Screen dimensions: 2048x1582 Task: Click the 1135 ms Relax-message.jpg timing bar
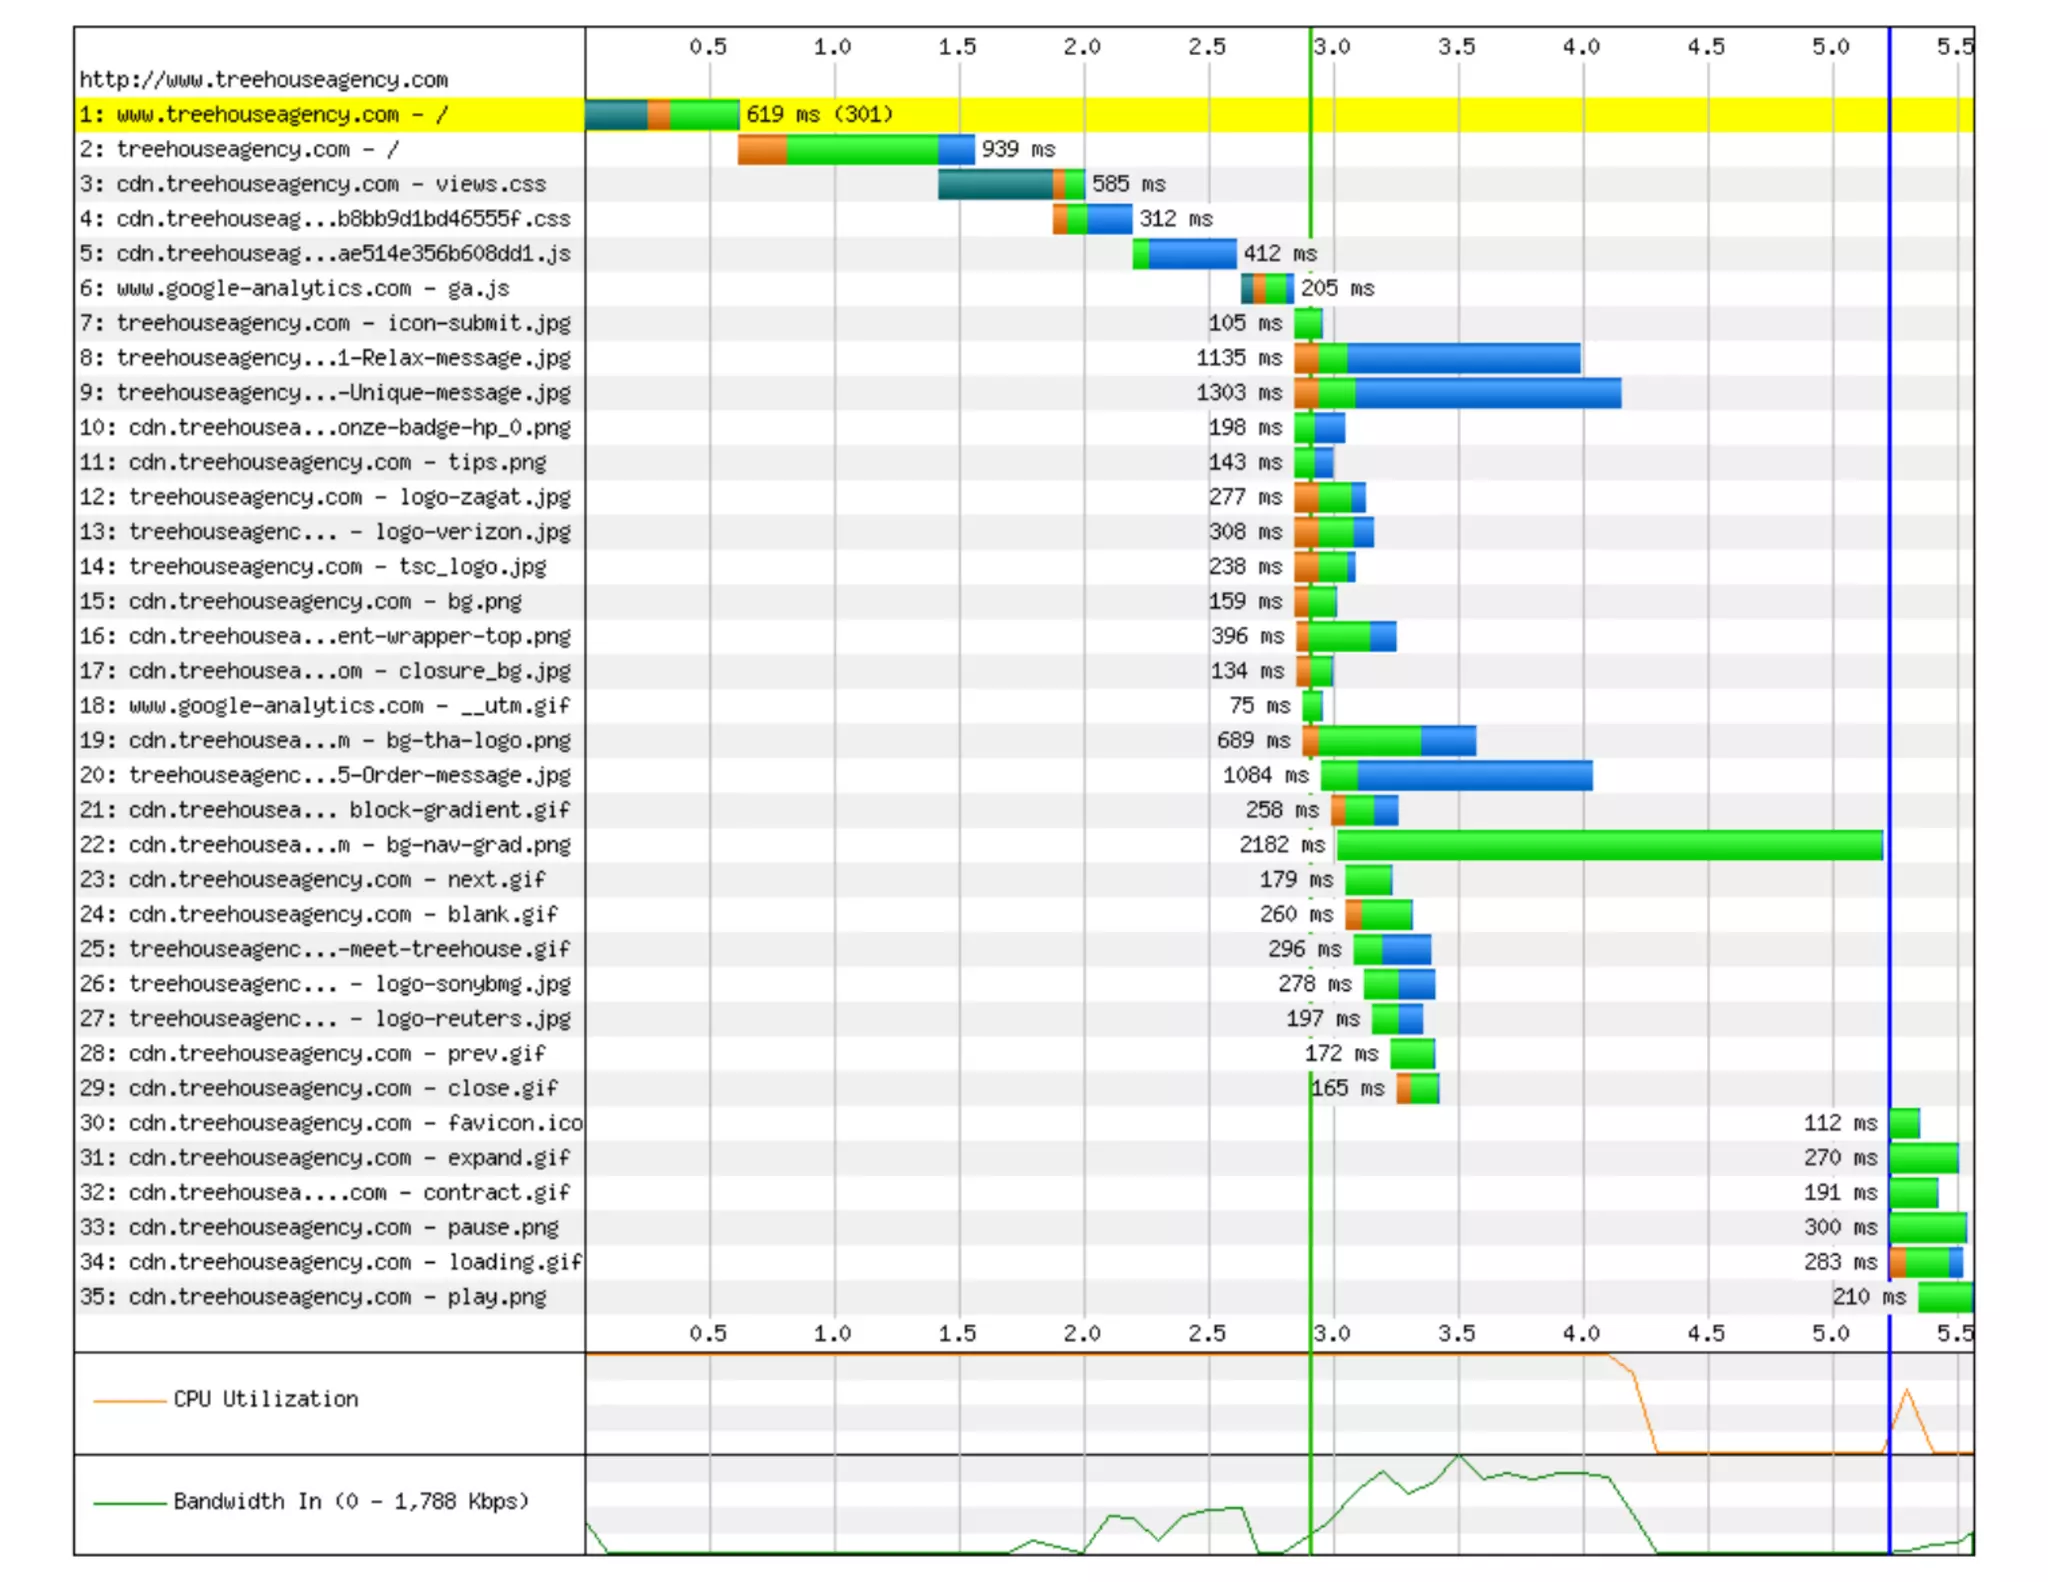click(x=1436, y=358)
